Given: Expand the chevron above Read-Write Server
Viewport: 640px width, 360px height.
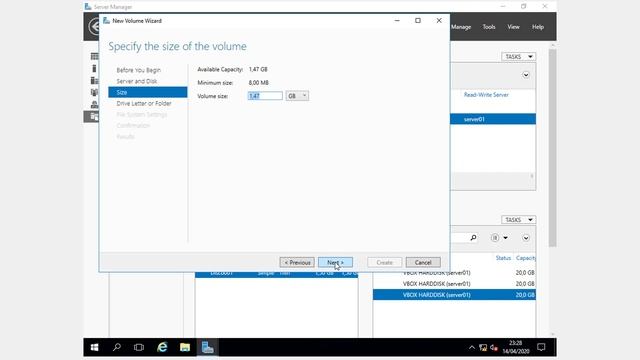Looking at the screenshot, I should click(526, 75).
